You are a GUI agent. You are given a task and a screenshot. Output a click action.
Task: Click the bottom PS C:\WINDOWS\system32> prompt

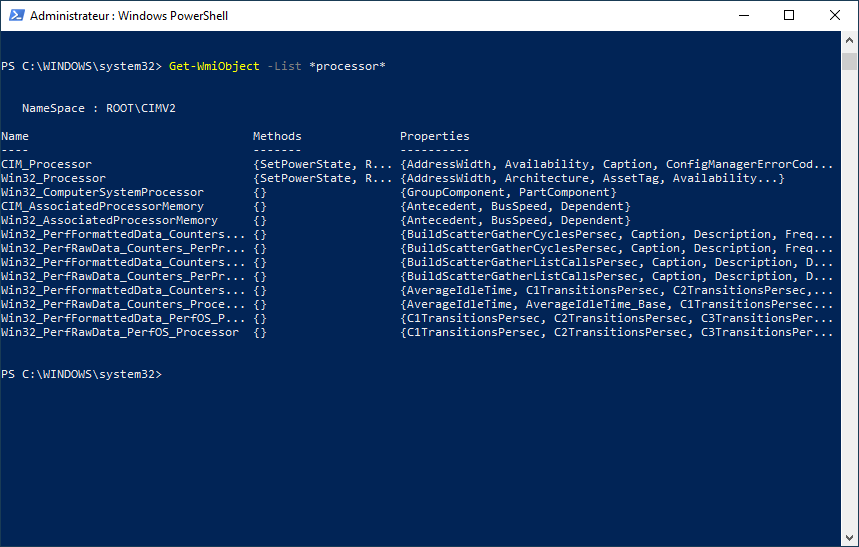[82, 374]
